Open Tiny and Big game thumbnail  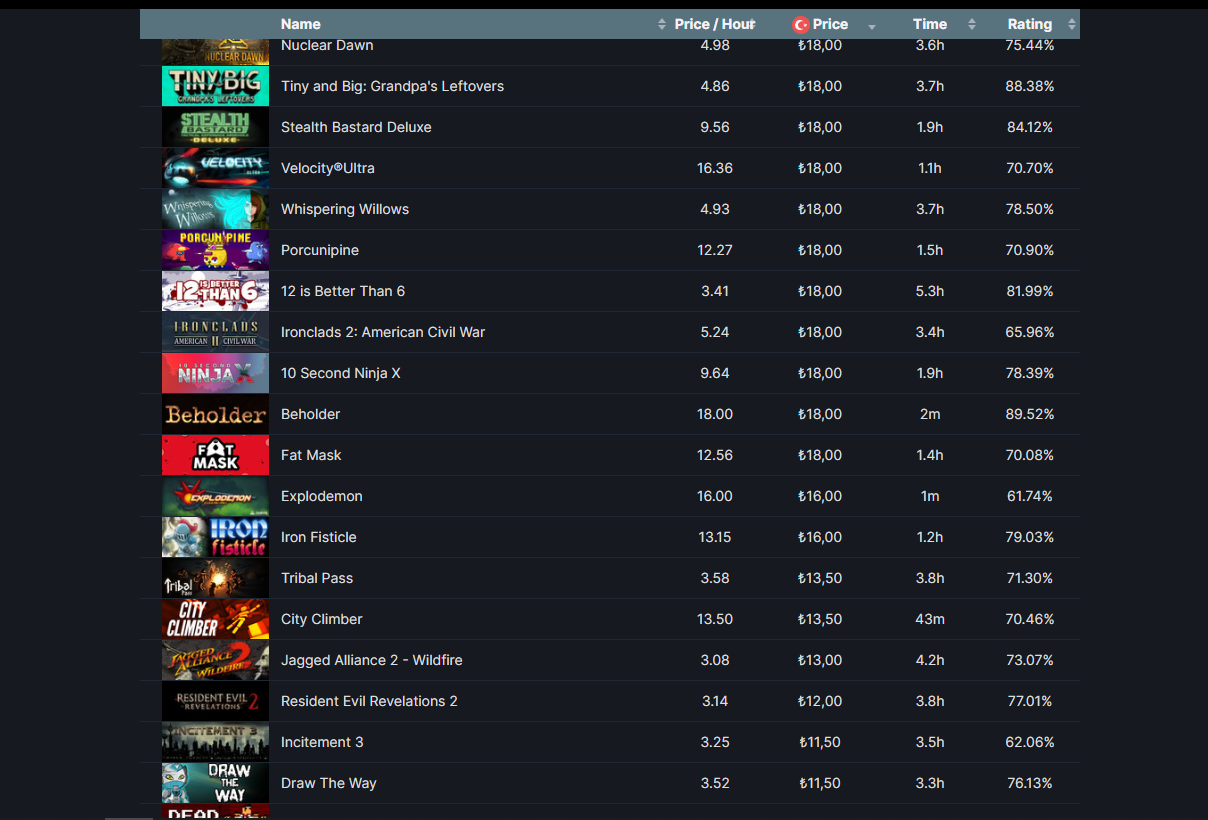(215, 86)
